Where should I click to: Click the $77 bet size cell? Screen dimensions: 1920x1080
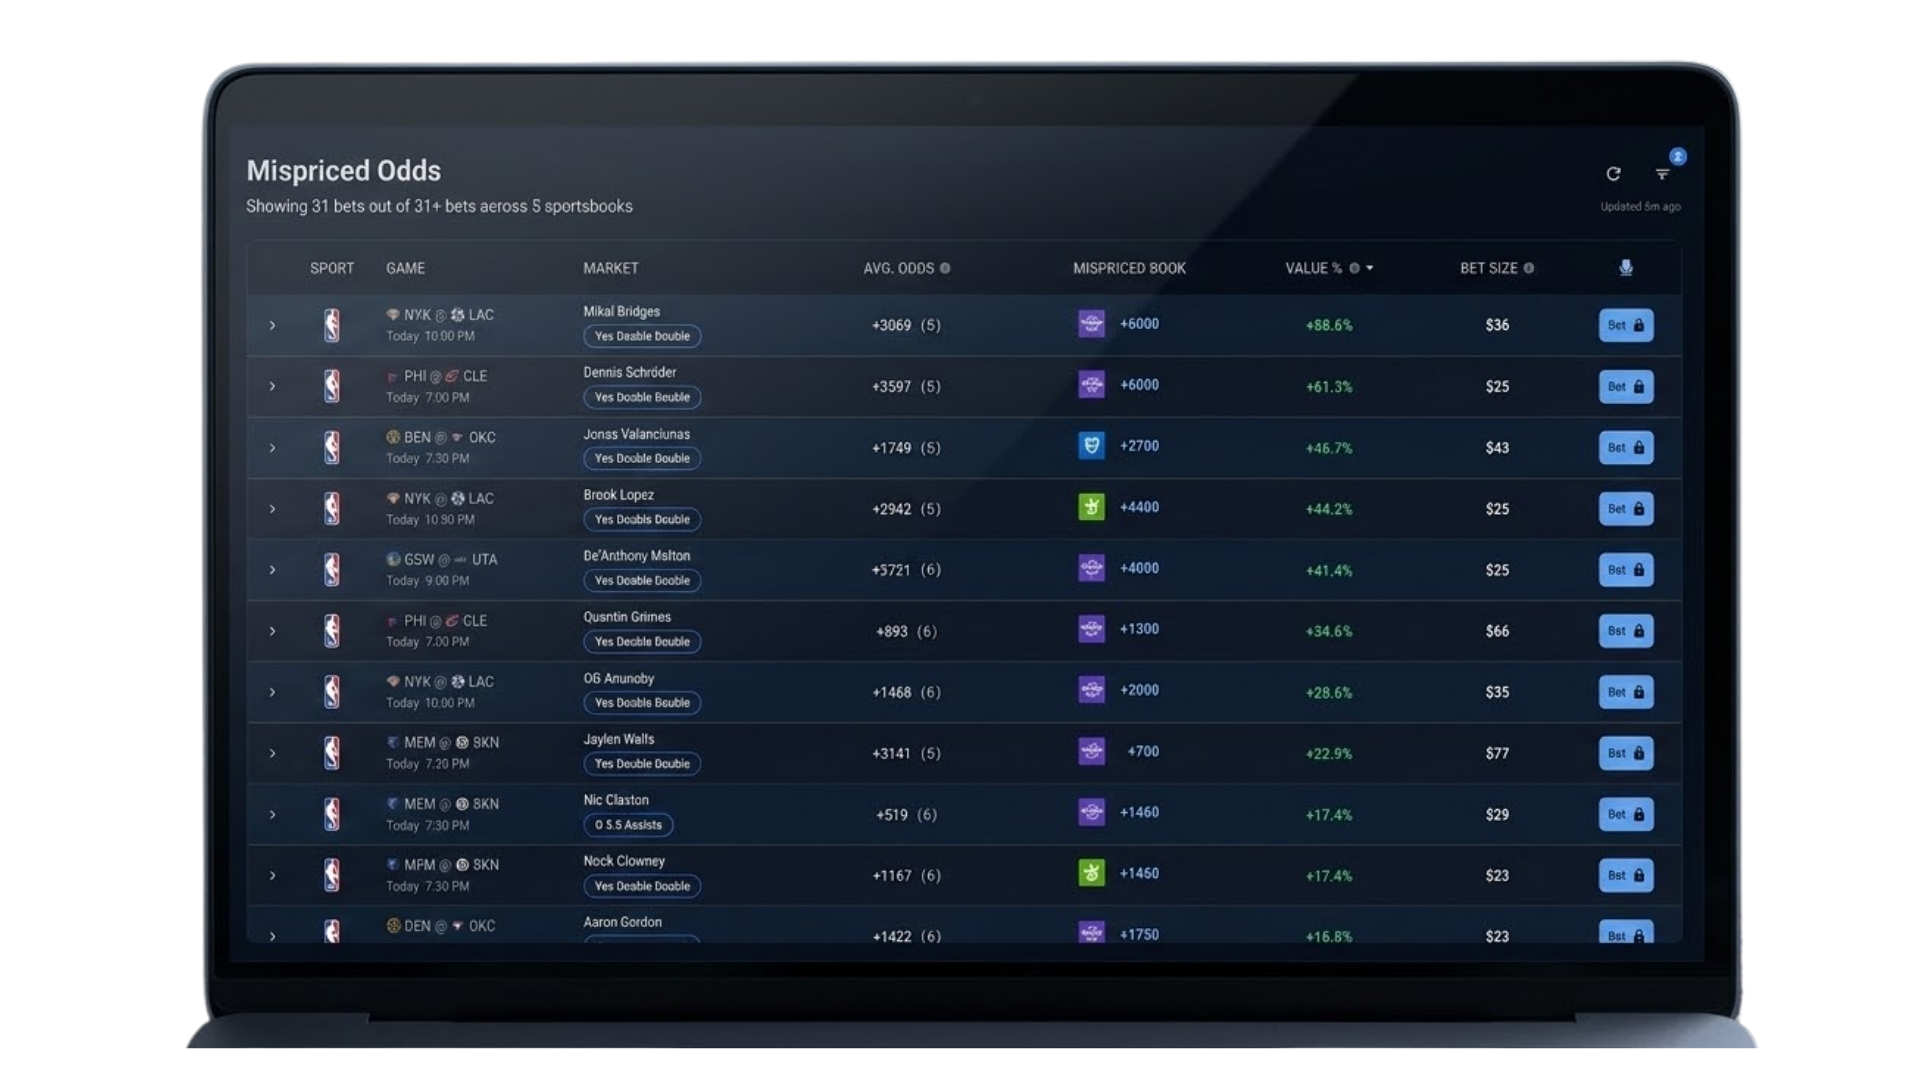1497,753
